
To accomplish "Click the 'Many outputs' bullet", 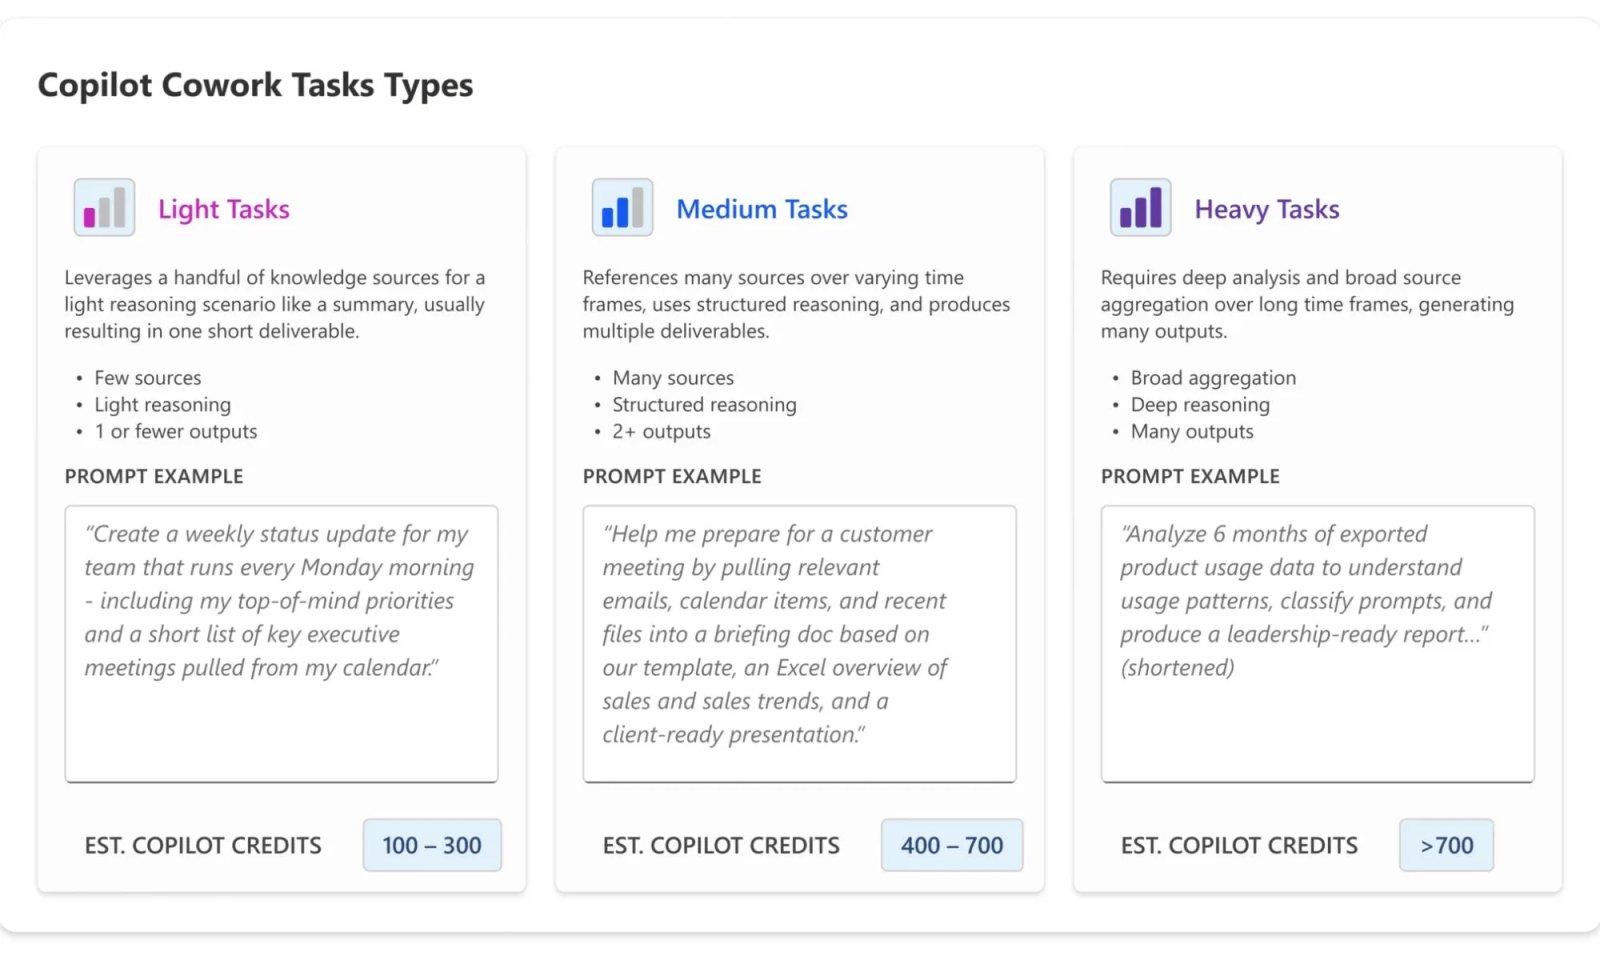I will 1192,432.
